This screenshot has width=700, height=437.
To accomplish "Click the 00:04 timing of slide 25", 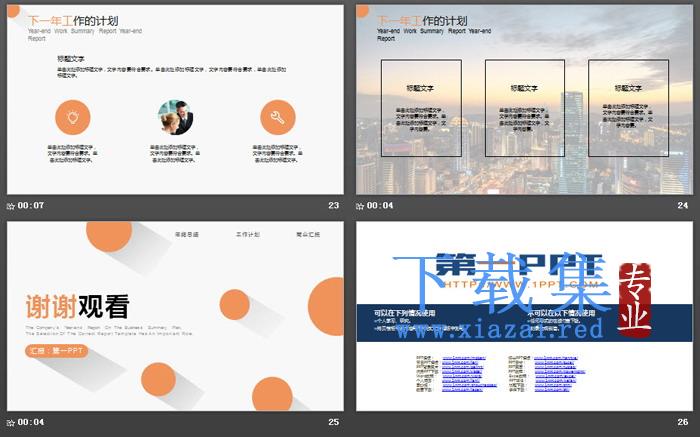I will 31,422.
